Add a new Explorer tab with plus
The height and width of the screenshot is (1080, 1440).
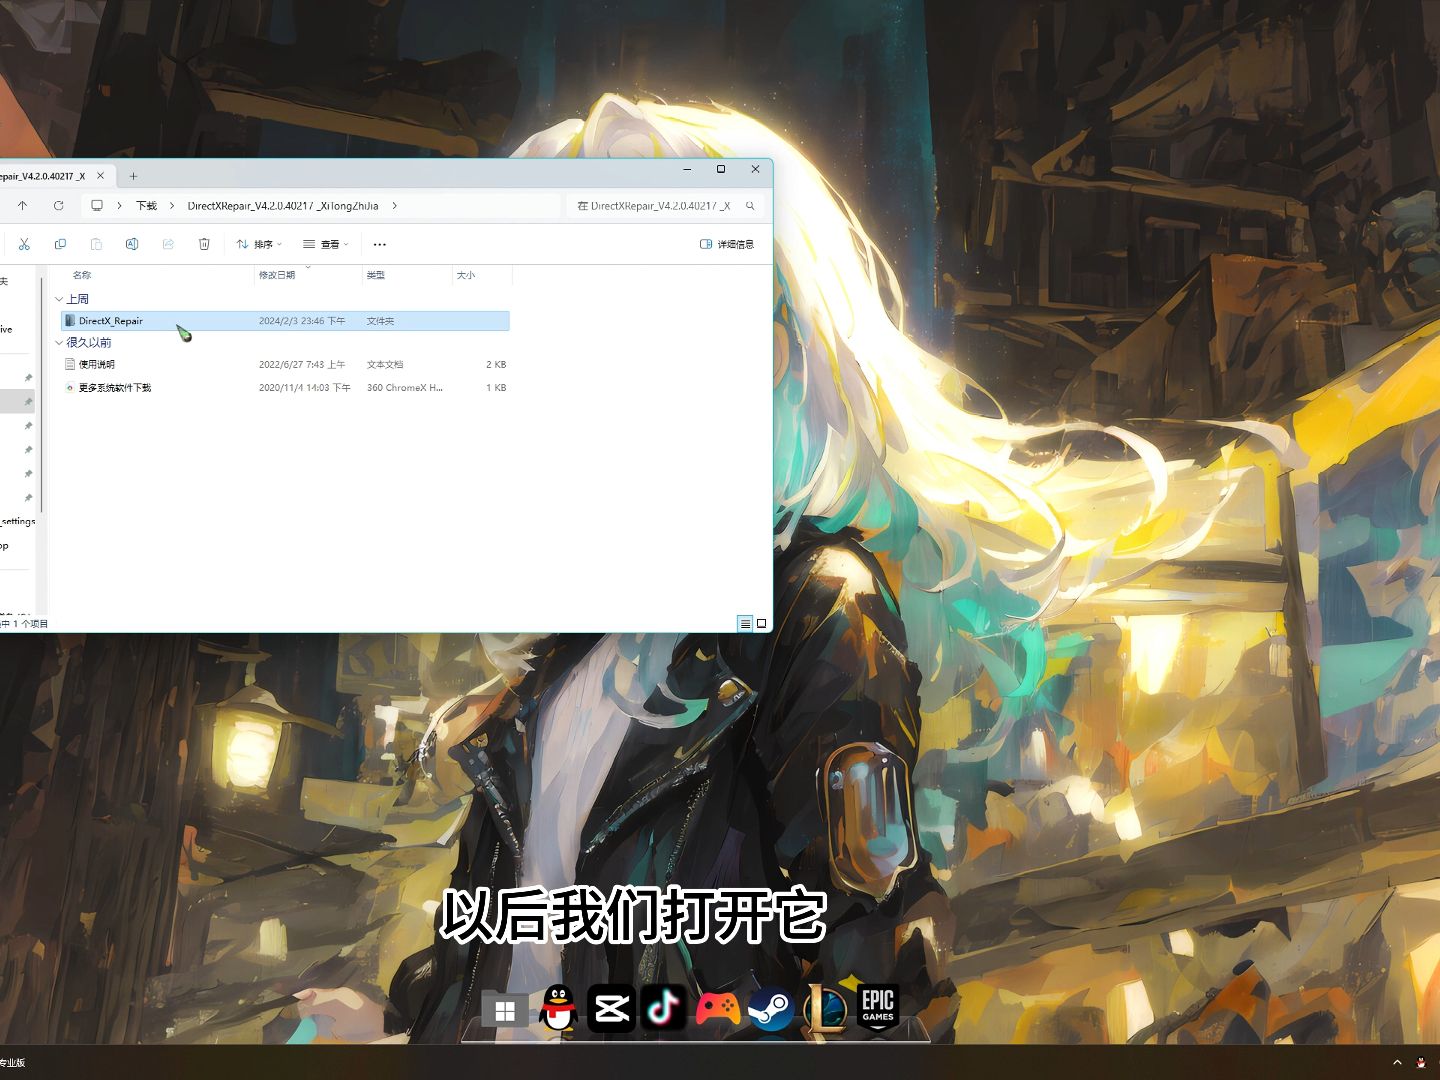point(133,176)
